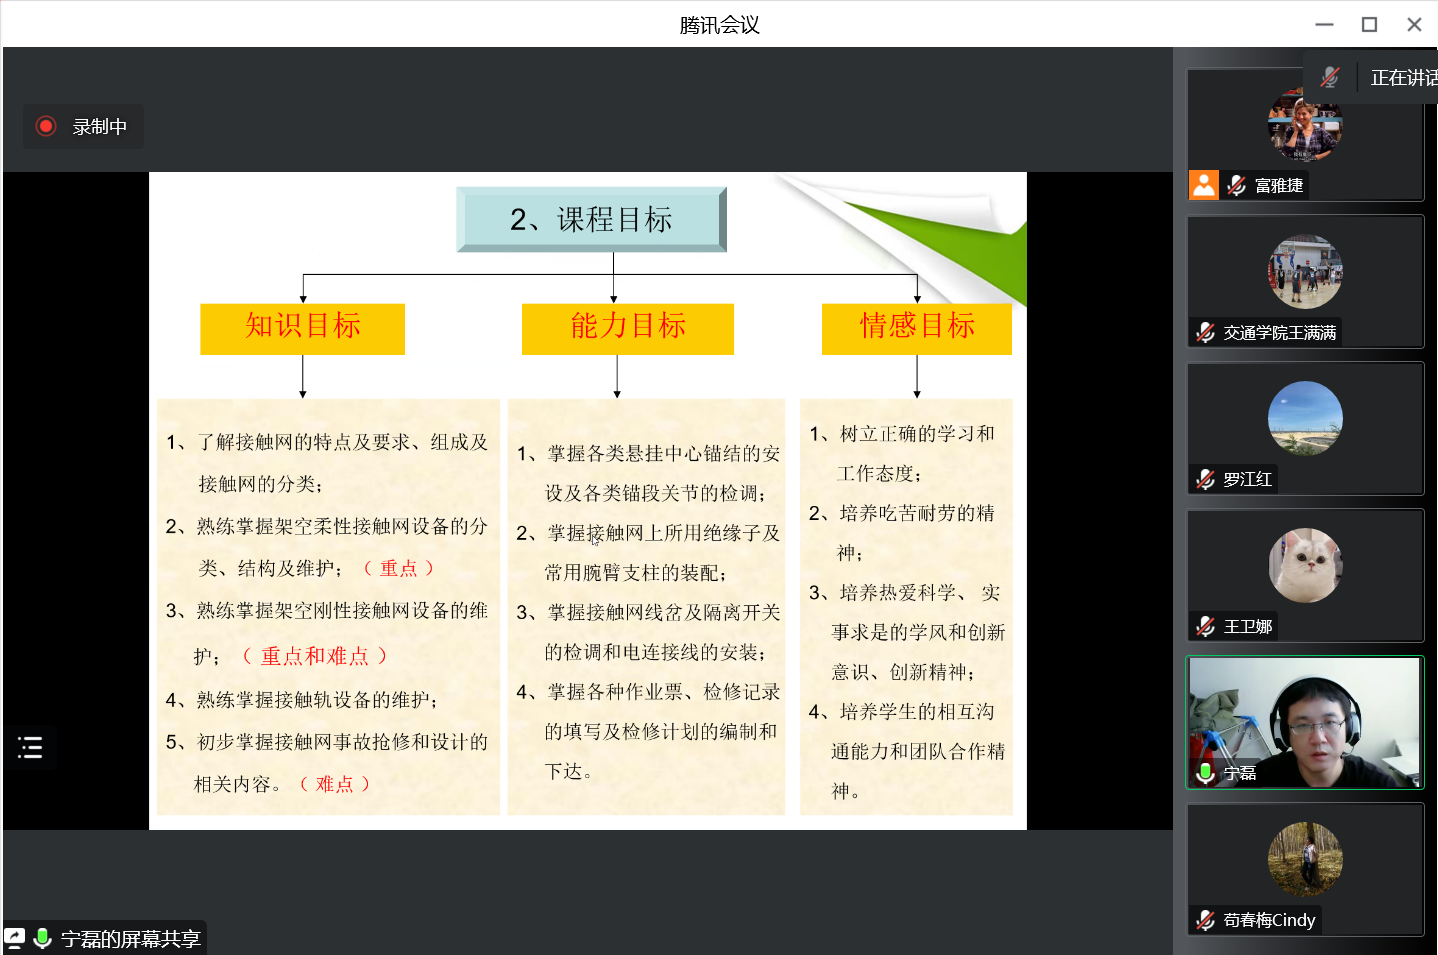The image size is (1438, 955).
Task: Toggle muted microphone icon for 交通学院王满满
Action: pos(1206,332)
